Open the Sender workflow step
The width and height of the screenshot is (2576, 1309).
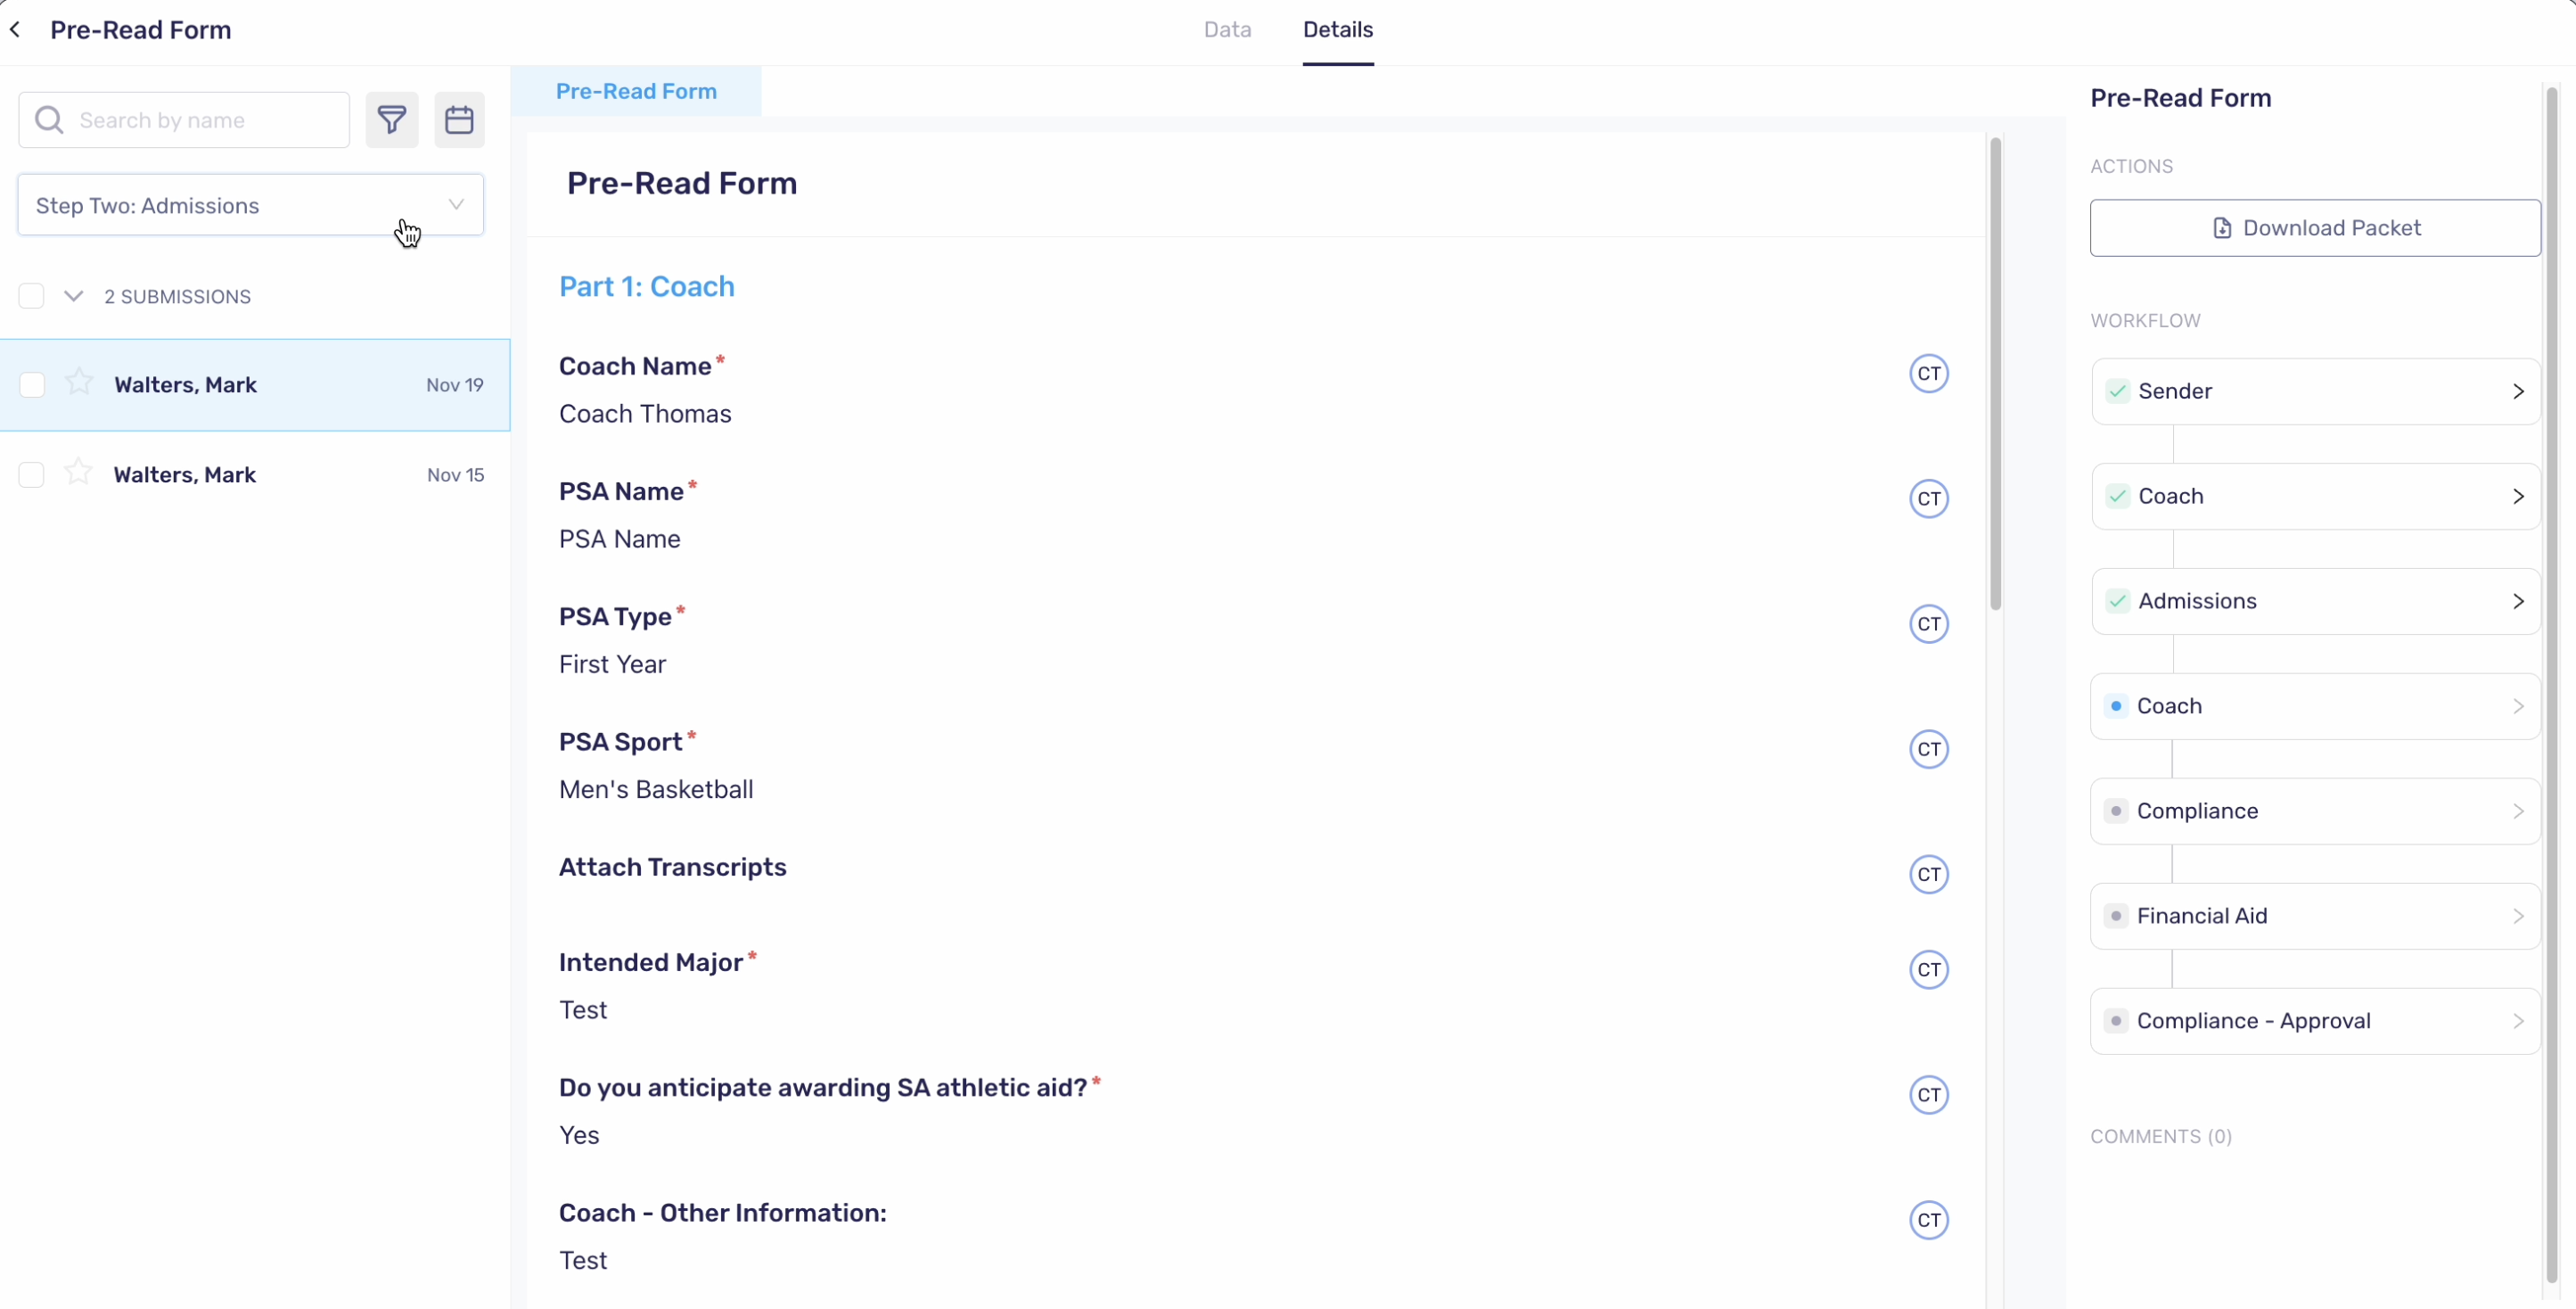pos(2315,391)
